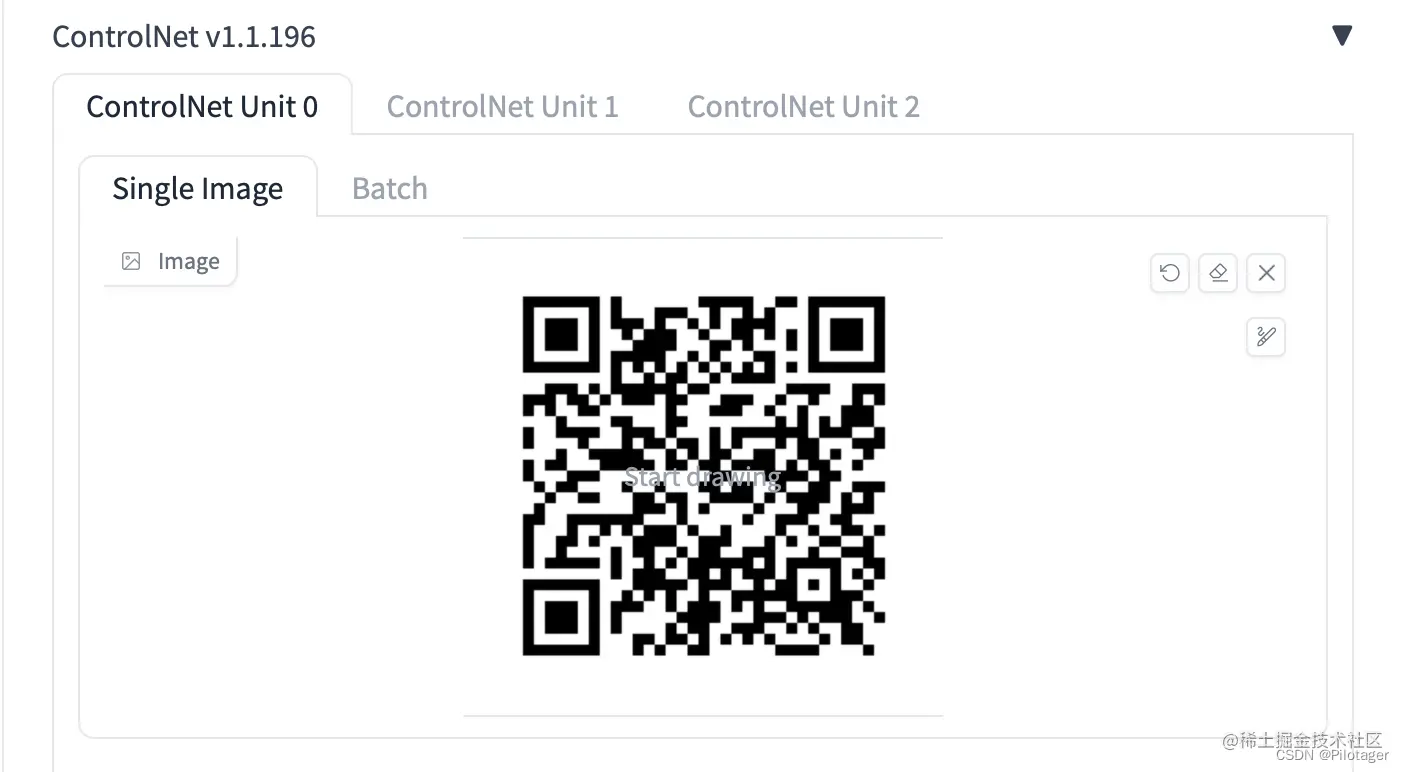Click the Image label text
This screenshot has width=1404, height=772.
pyautogui.click(x=189, y=261)
